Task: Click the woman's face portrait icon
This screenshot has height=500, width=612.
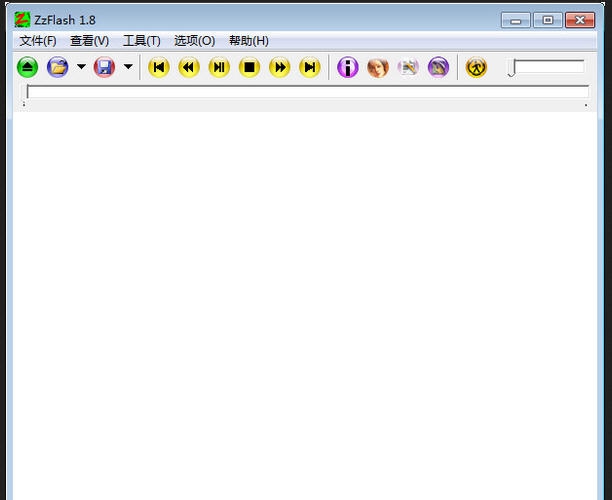Action: click(x=378, y=67)
